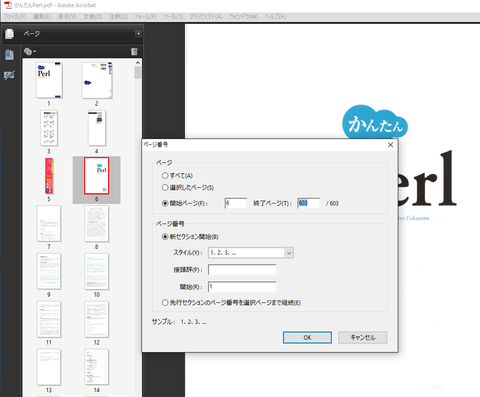Viewport: 480px width, 397px height.
Task: Open the 表示(V) menu
Action: (x=67, y=16)
